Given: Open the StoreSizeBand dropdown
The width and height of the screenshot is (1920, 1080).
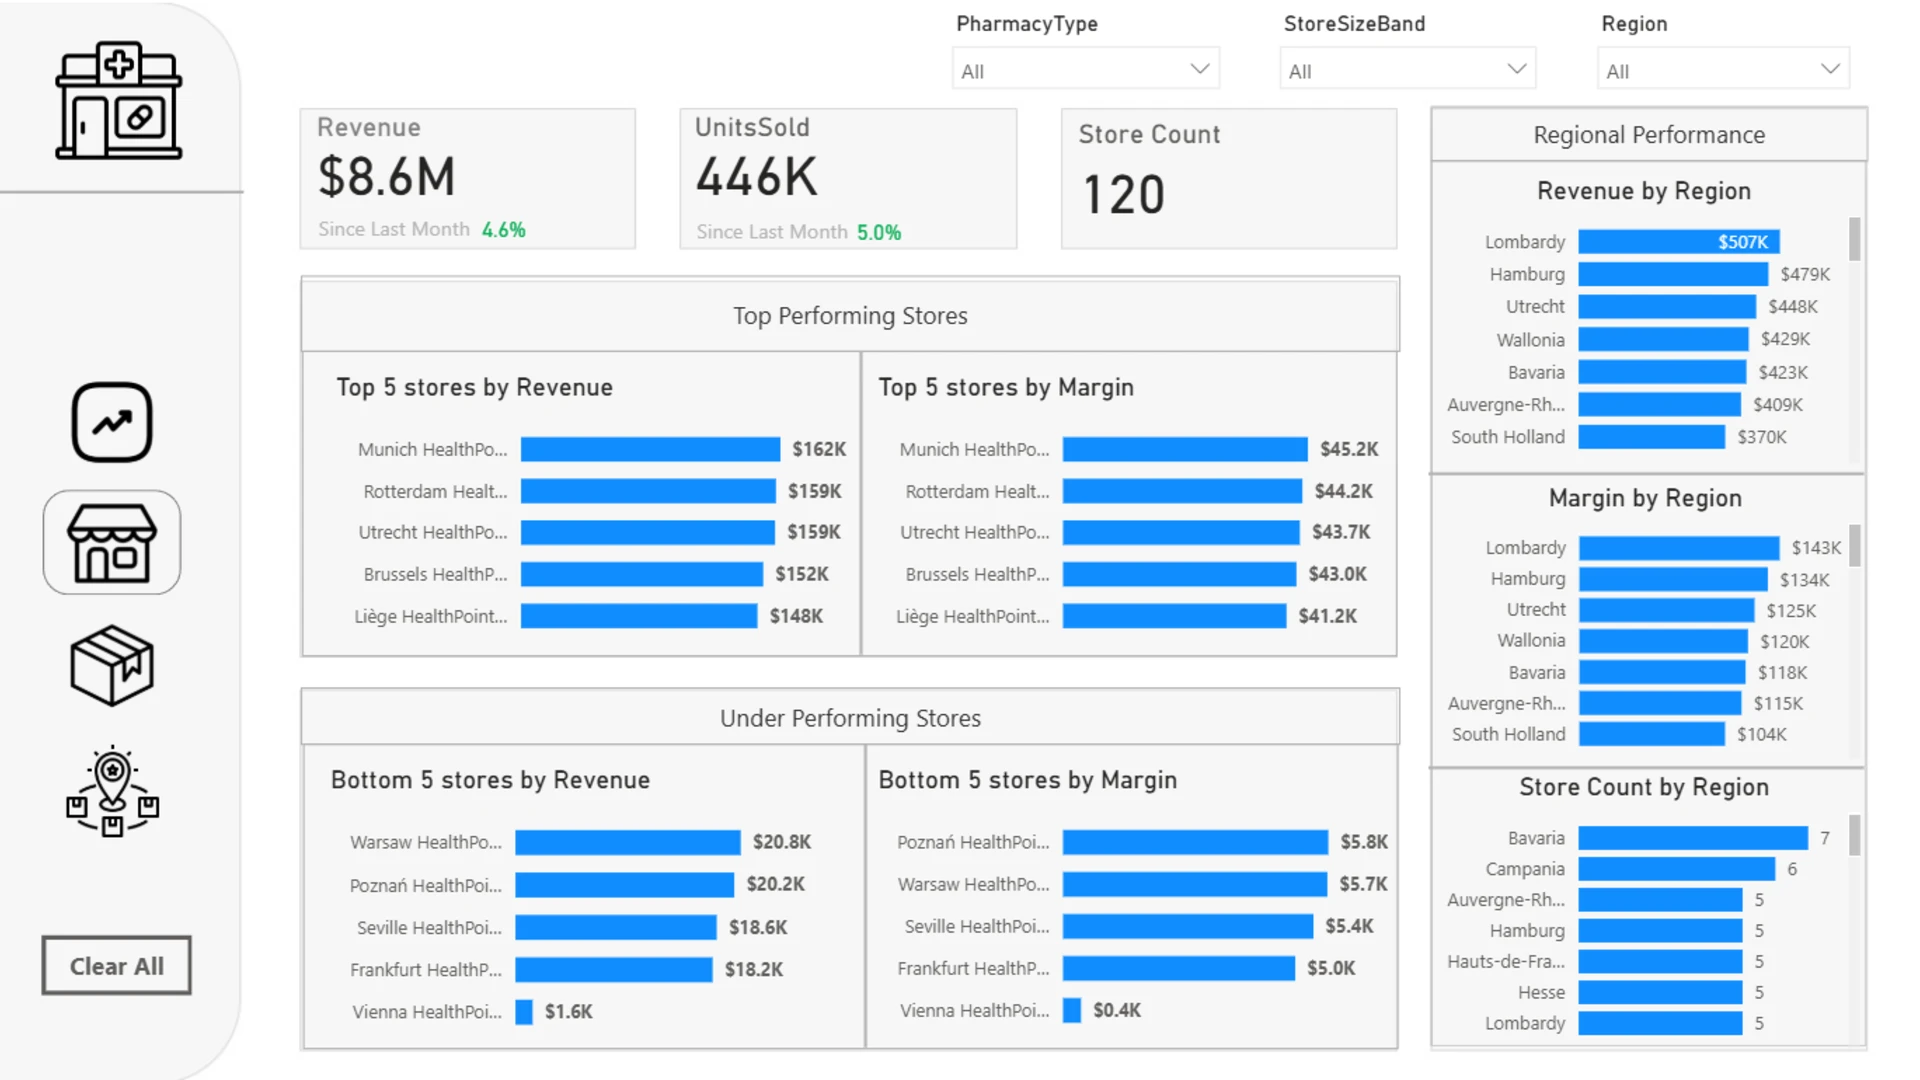Looking at the screenshot, I should [x=1408, y=70].
